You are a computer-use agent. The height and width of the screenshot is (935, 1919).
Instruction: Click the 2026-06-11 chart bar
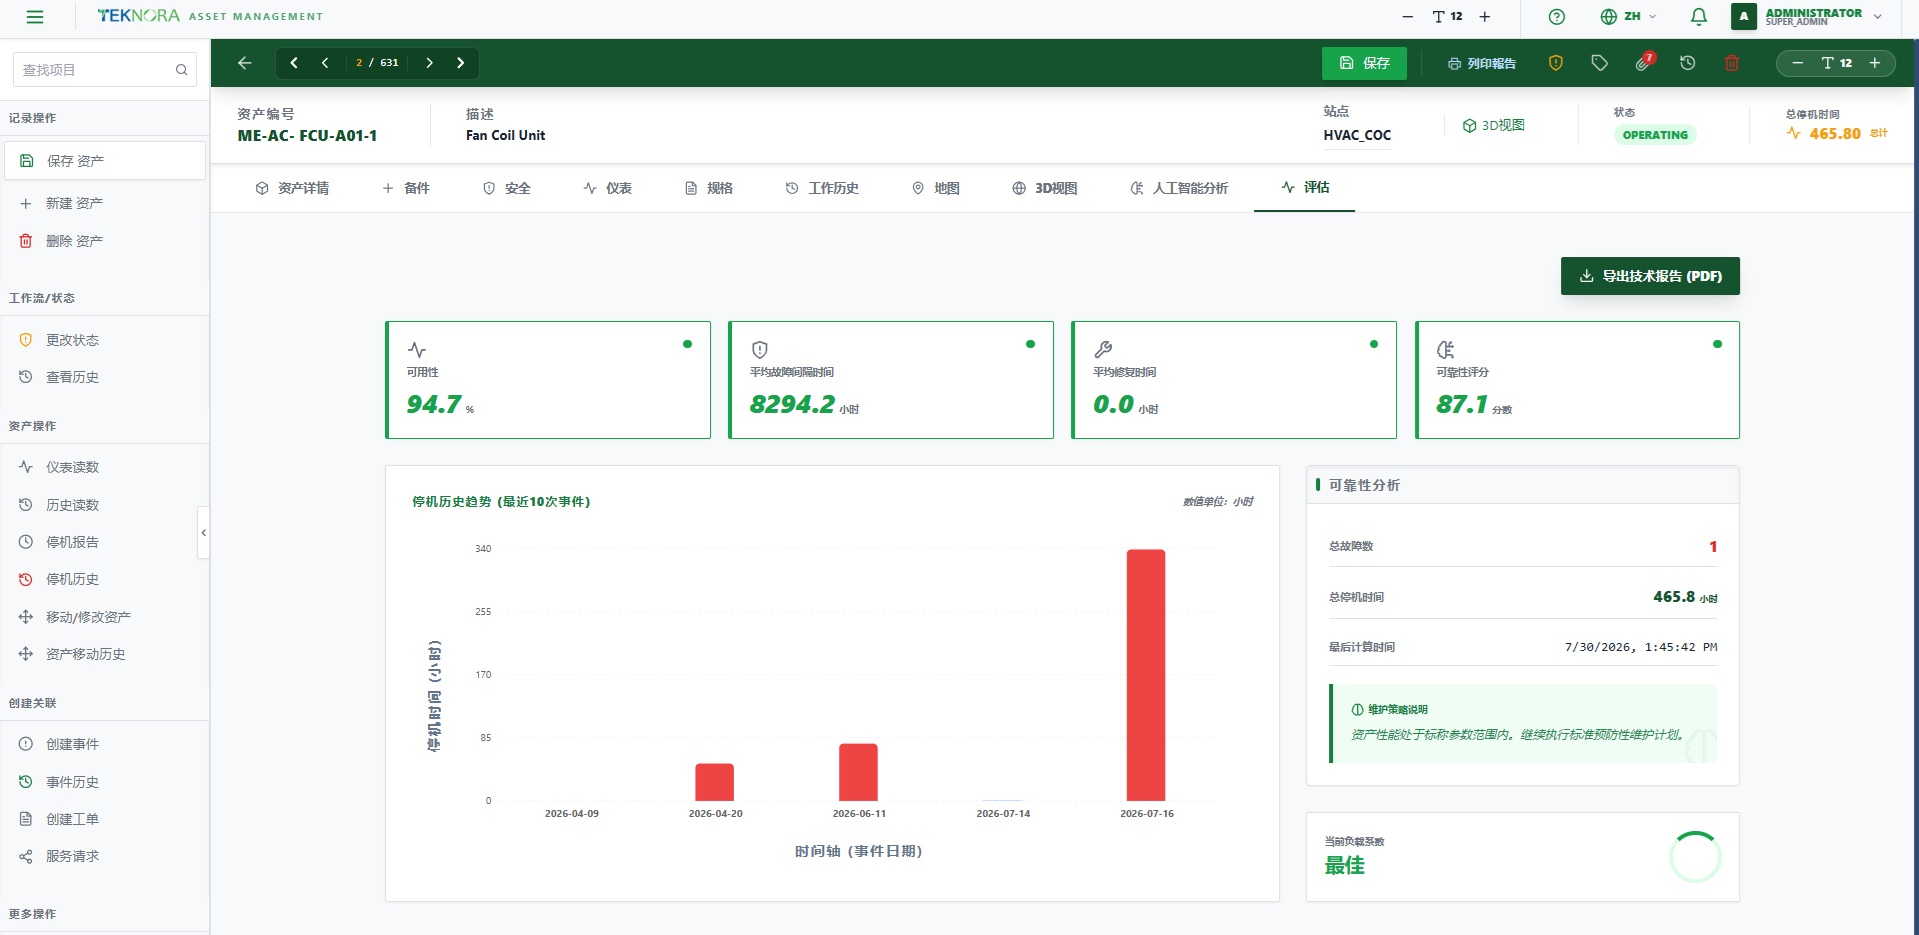[x=858, y=772]
